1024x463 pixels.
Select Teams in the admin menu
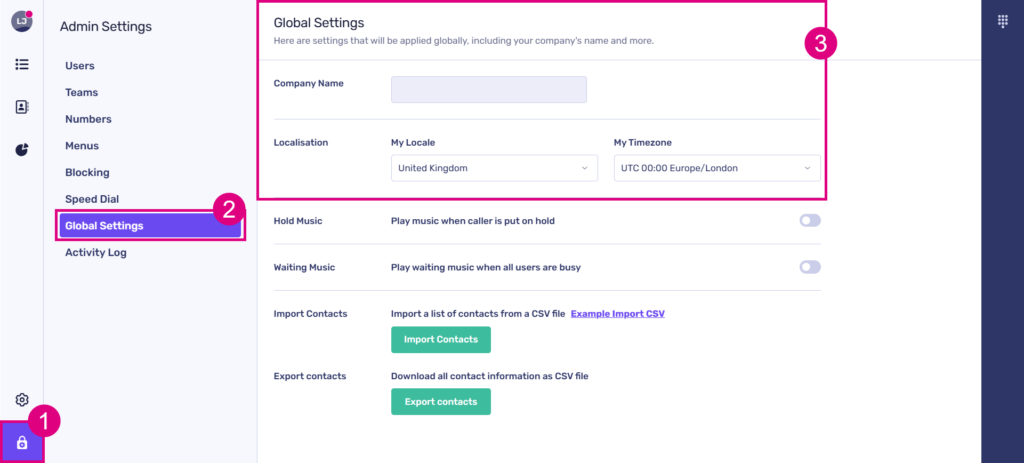(x=81, y=92)
